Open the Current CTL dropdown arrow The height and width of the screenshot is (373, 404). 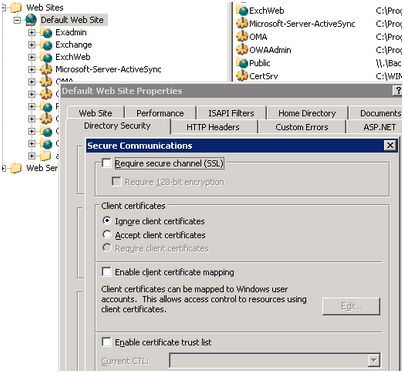[x=374, y=360]
